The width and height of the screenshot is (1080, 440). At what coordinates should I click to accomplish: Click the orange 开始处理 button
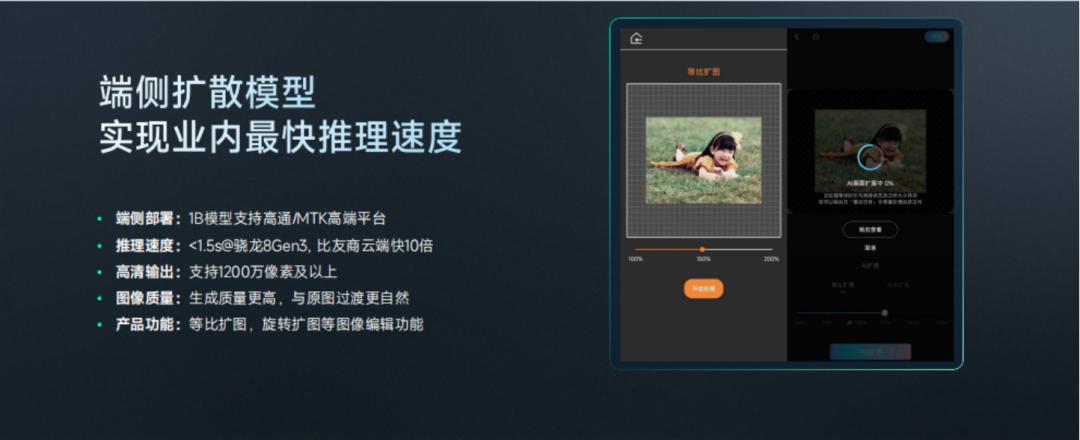click(x=703, y=288)
